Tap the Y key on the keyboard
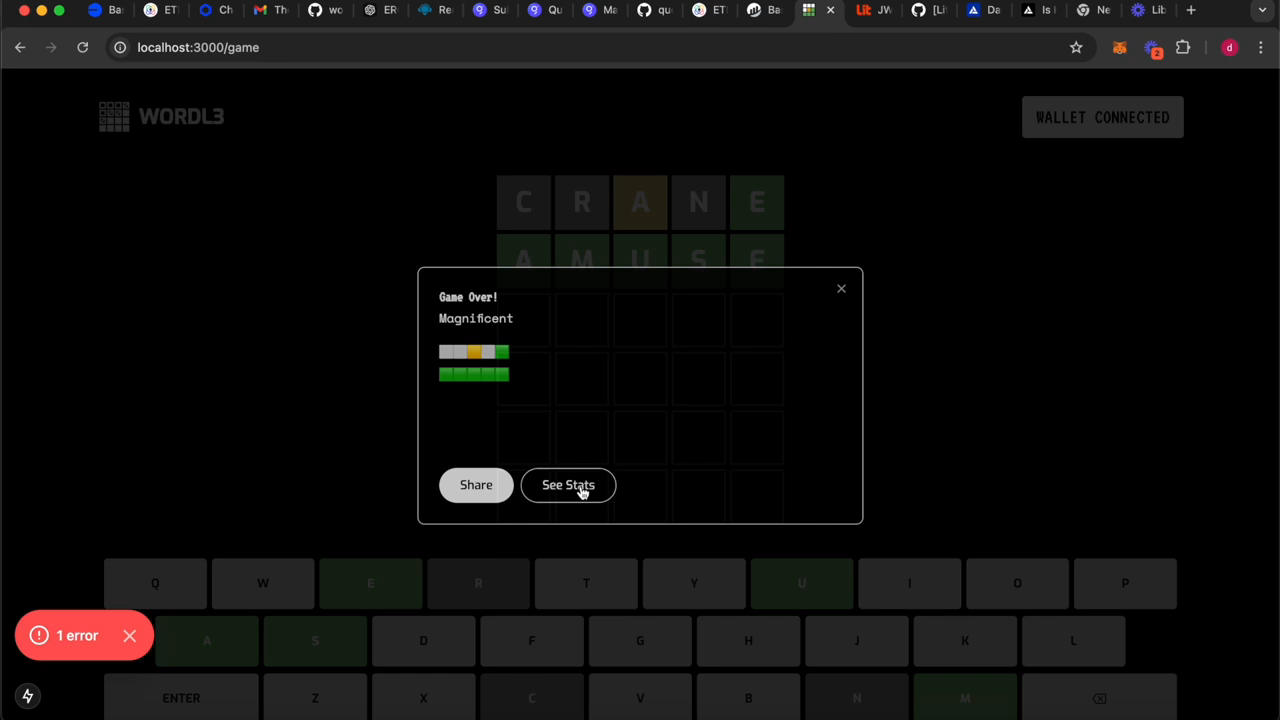Image resolution: width=1280 pixels, height=720 pixels. tap(694, 583)
